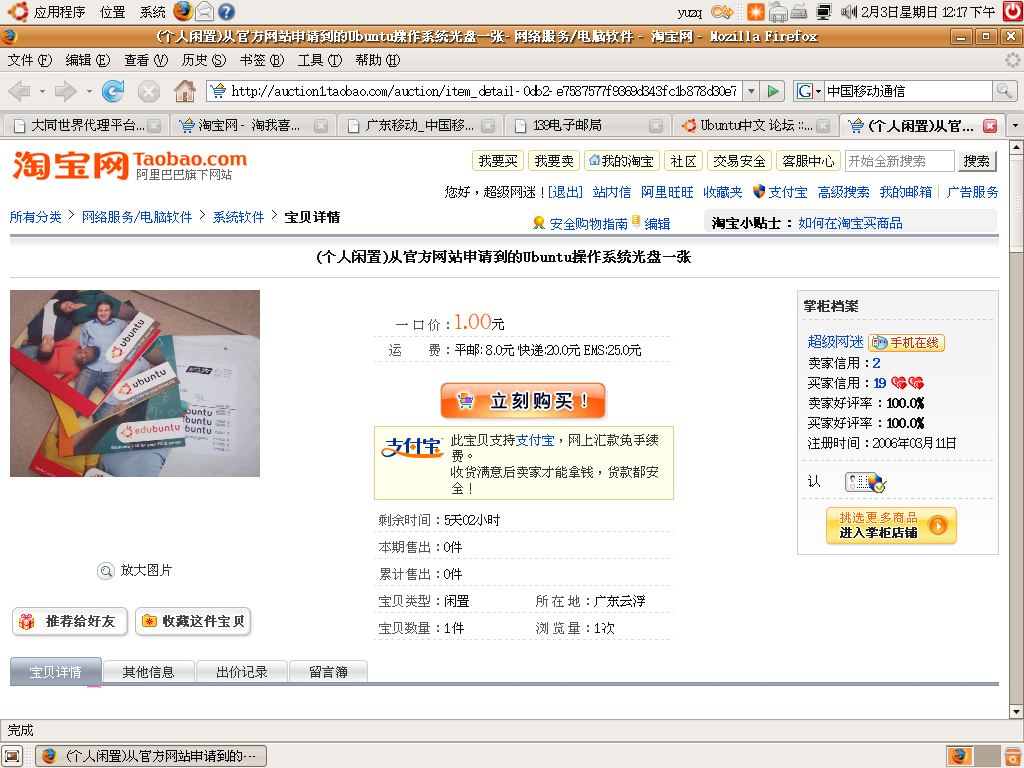Open the mail launcher in top panel
The height and width of the screenshot is (768, 1024).
[204, 11]
